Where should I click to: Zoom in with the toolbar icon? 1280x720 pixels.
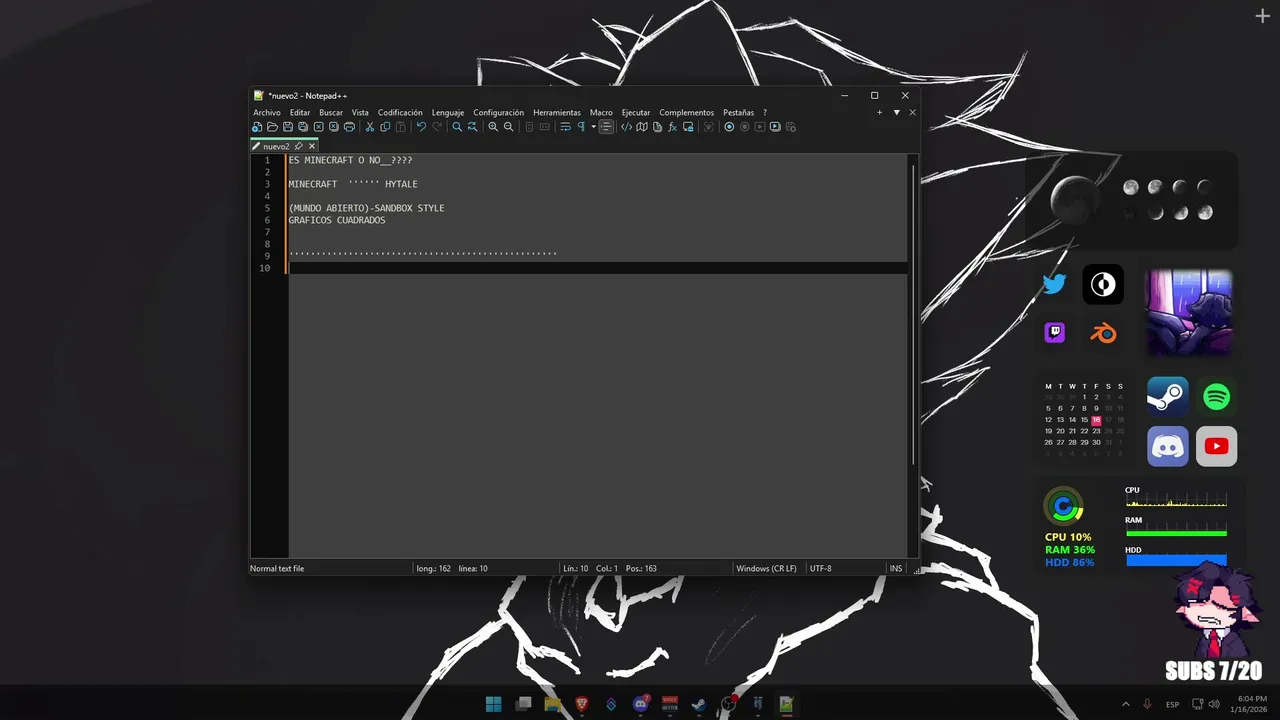(x=493, y=127)
